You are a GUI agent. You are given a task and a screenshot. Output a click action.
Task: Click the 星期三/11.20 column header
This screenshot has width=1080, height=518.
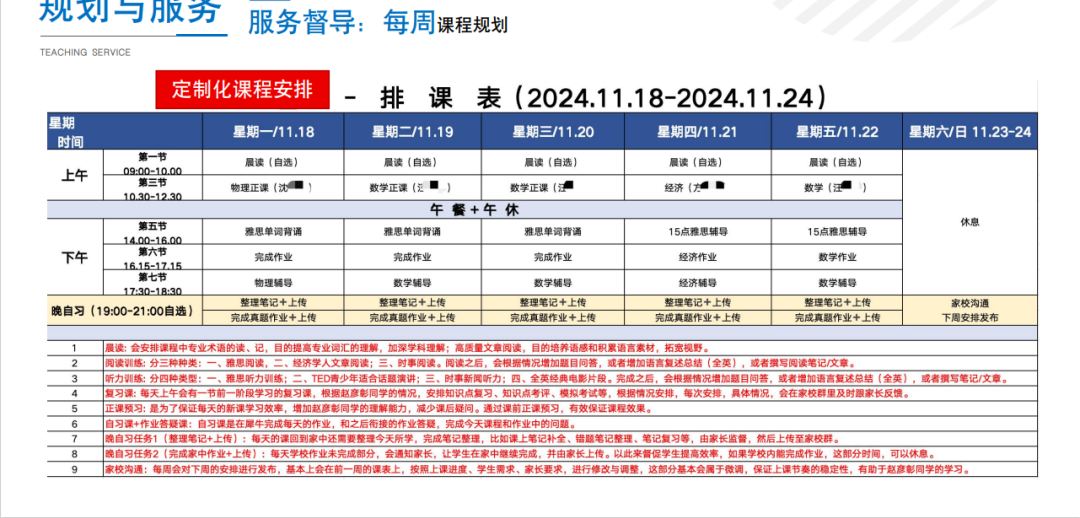point(553,132)
